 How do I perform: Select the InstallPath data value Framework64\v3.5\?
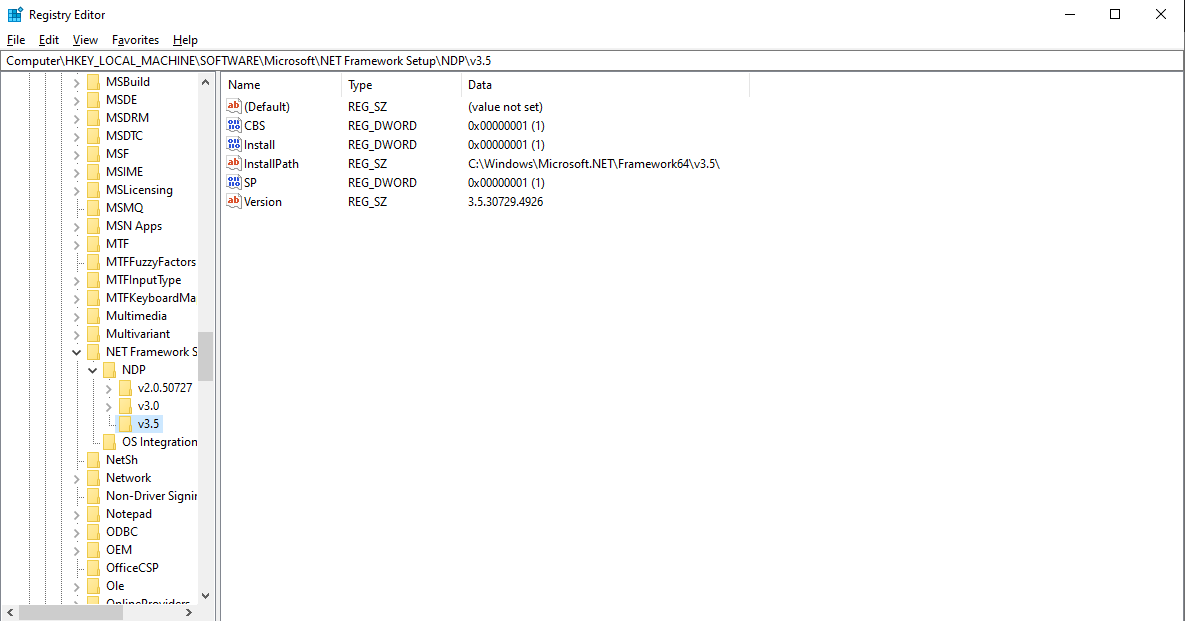[594, 163]
